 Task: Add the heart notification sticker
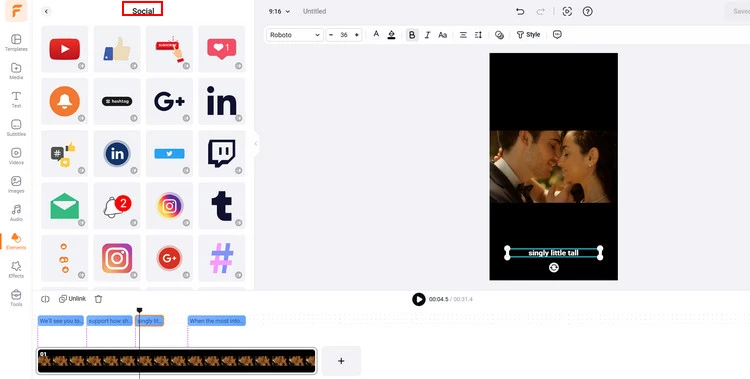(221, 49)
